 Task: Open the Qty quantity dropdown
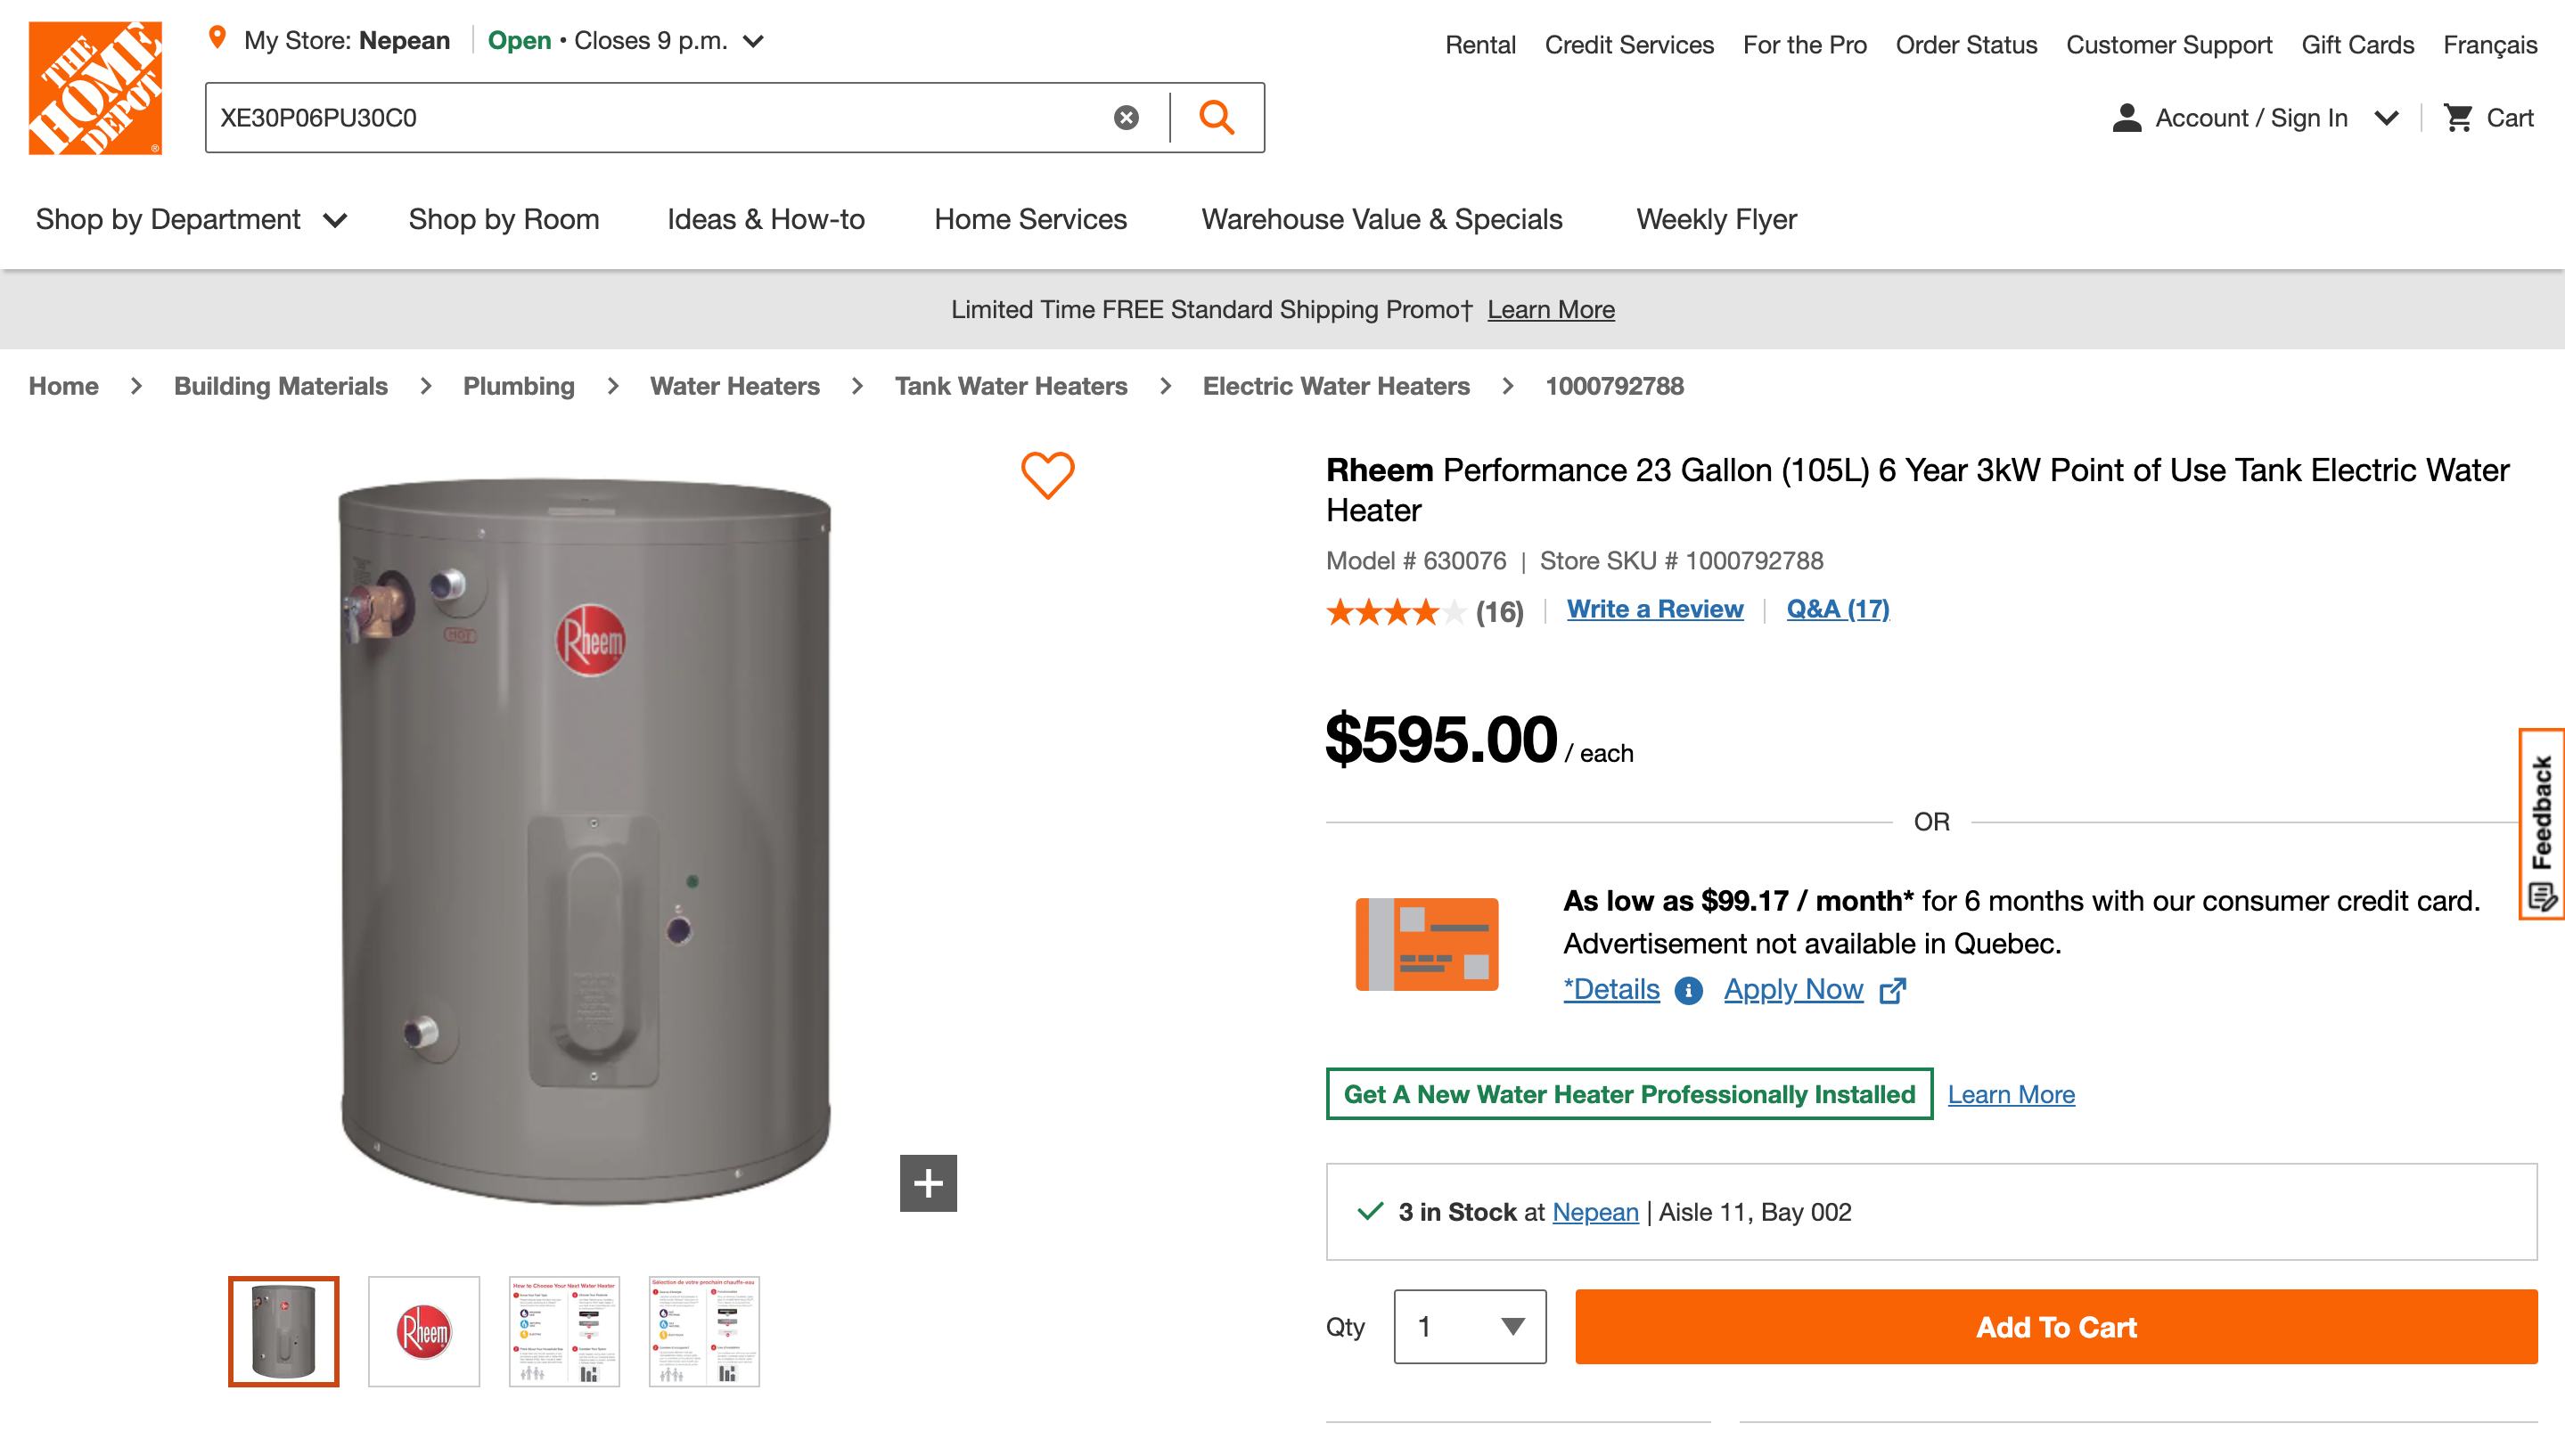[1469, 1327]
